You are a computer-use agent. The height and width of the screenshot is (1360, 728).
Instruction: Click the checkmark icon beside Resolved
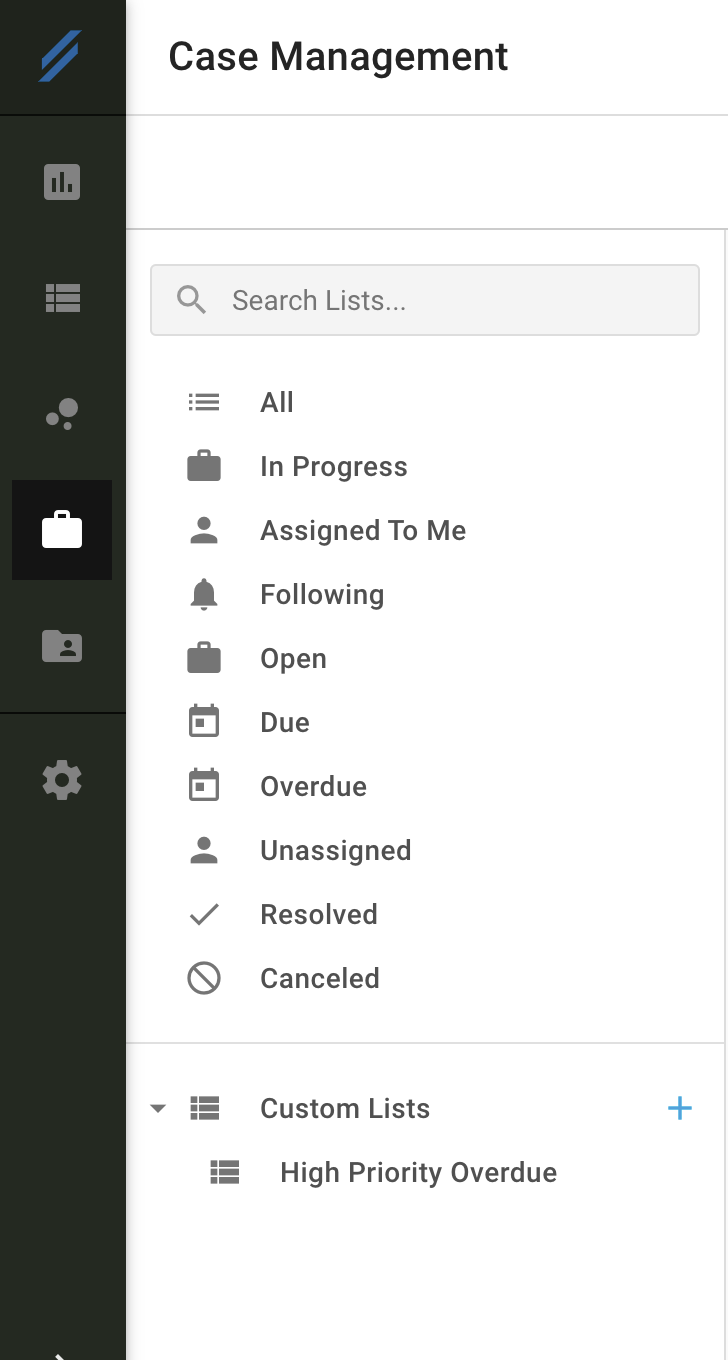click(x=204, y=914)
